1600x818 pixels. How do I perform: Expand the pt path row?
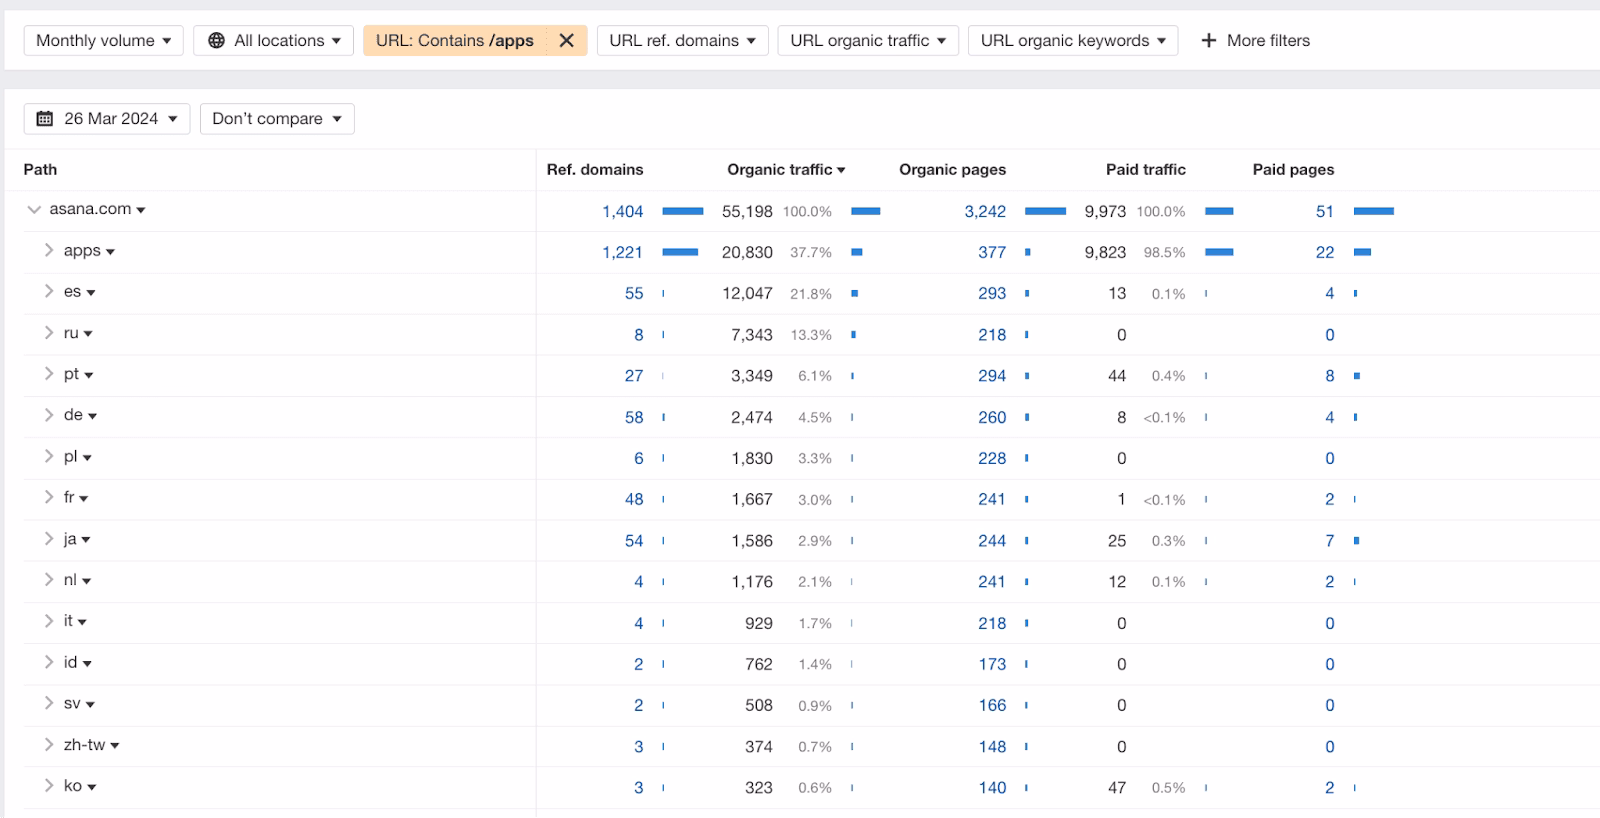48,374
